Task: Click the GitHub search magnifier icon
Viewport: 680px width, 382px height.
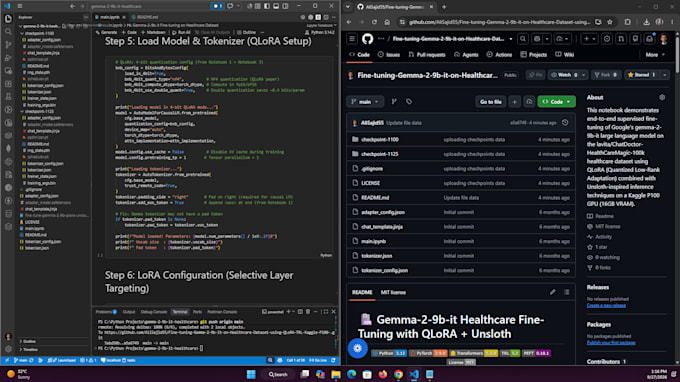Action: coord(523,39)
